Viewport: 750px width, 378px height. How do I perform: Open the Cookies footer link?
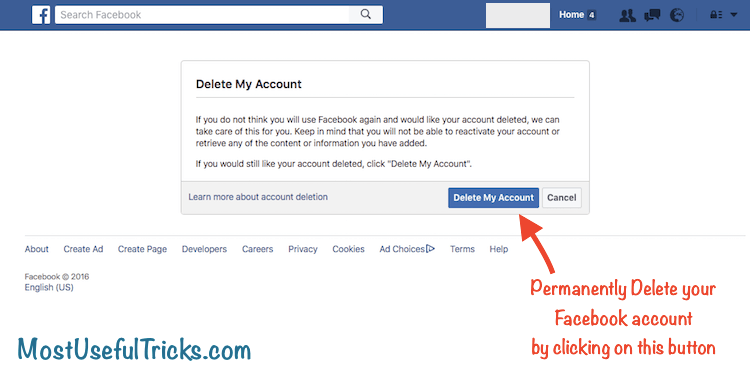(348, 249)
